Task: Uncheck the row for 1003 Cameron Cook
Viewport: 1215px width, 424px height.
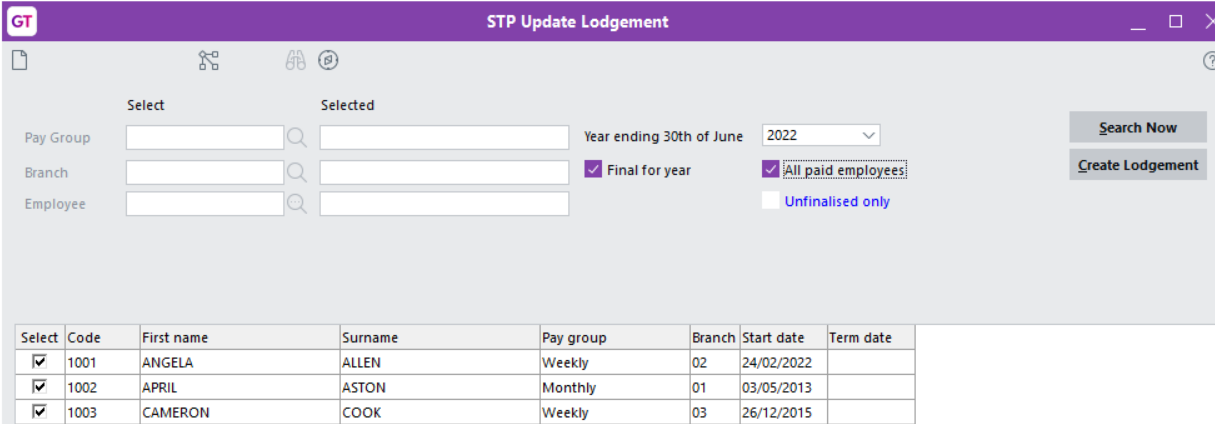Action: click(x=40, y=412)
